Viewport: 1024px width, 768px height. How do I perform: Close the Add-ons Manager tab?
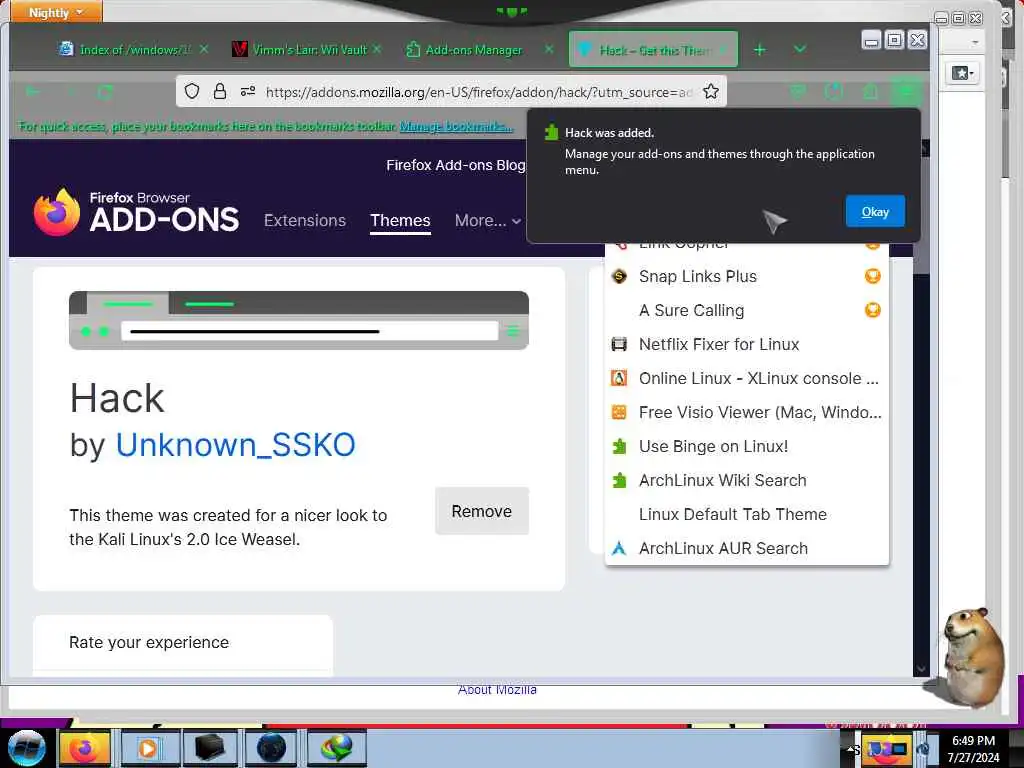549,50
